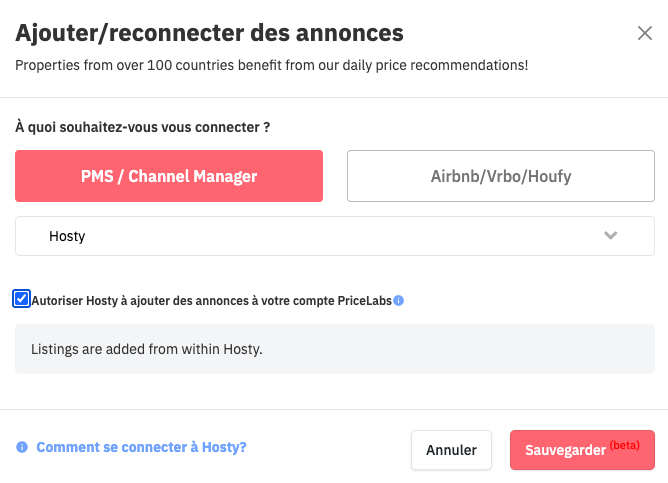Viewport: 668px width, 483px height.
Task: Click the red (beta) label on Sauvegarder
Action: (625, 445)
